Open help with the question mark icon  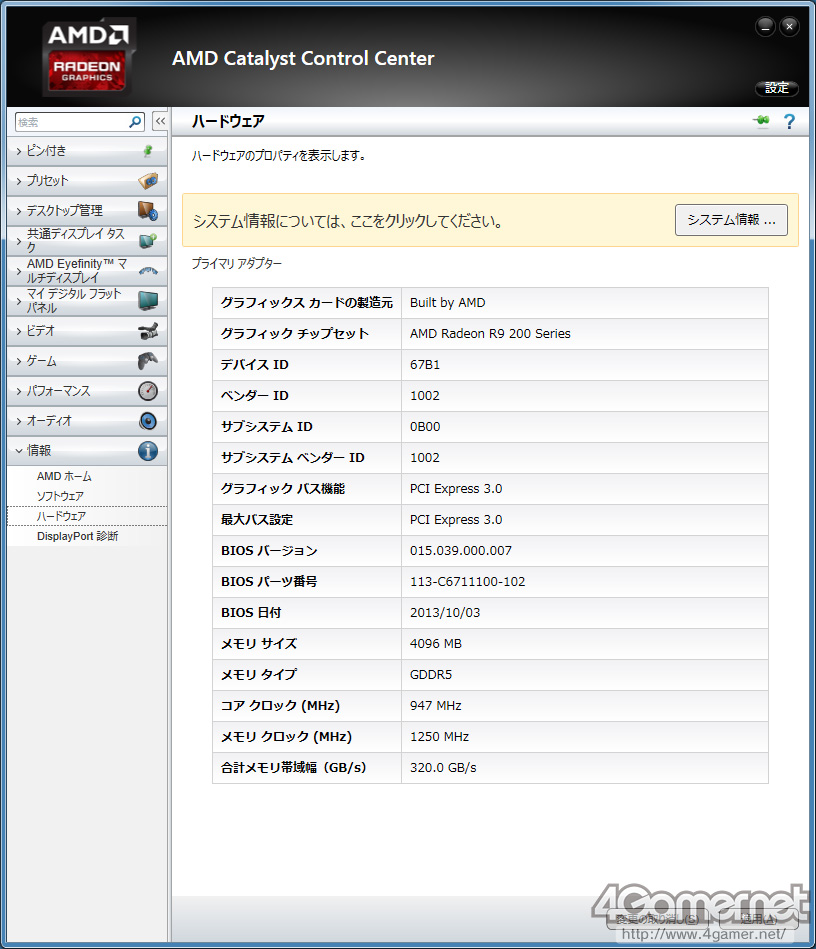click(789, 122)
